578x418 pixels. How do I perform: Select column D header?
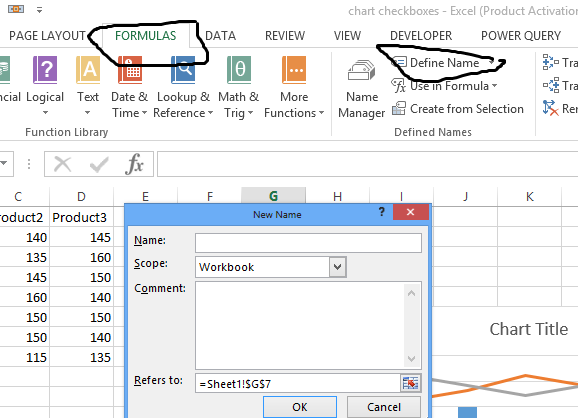pyautogui.click(x=81, y=196)
